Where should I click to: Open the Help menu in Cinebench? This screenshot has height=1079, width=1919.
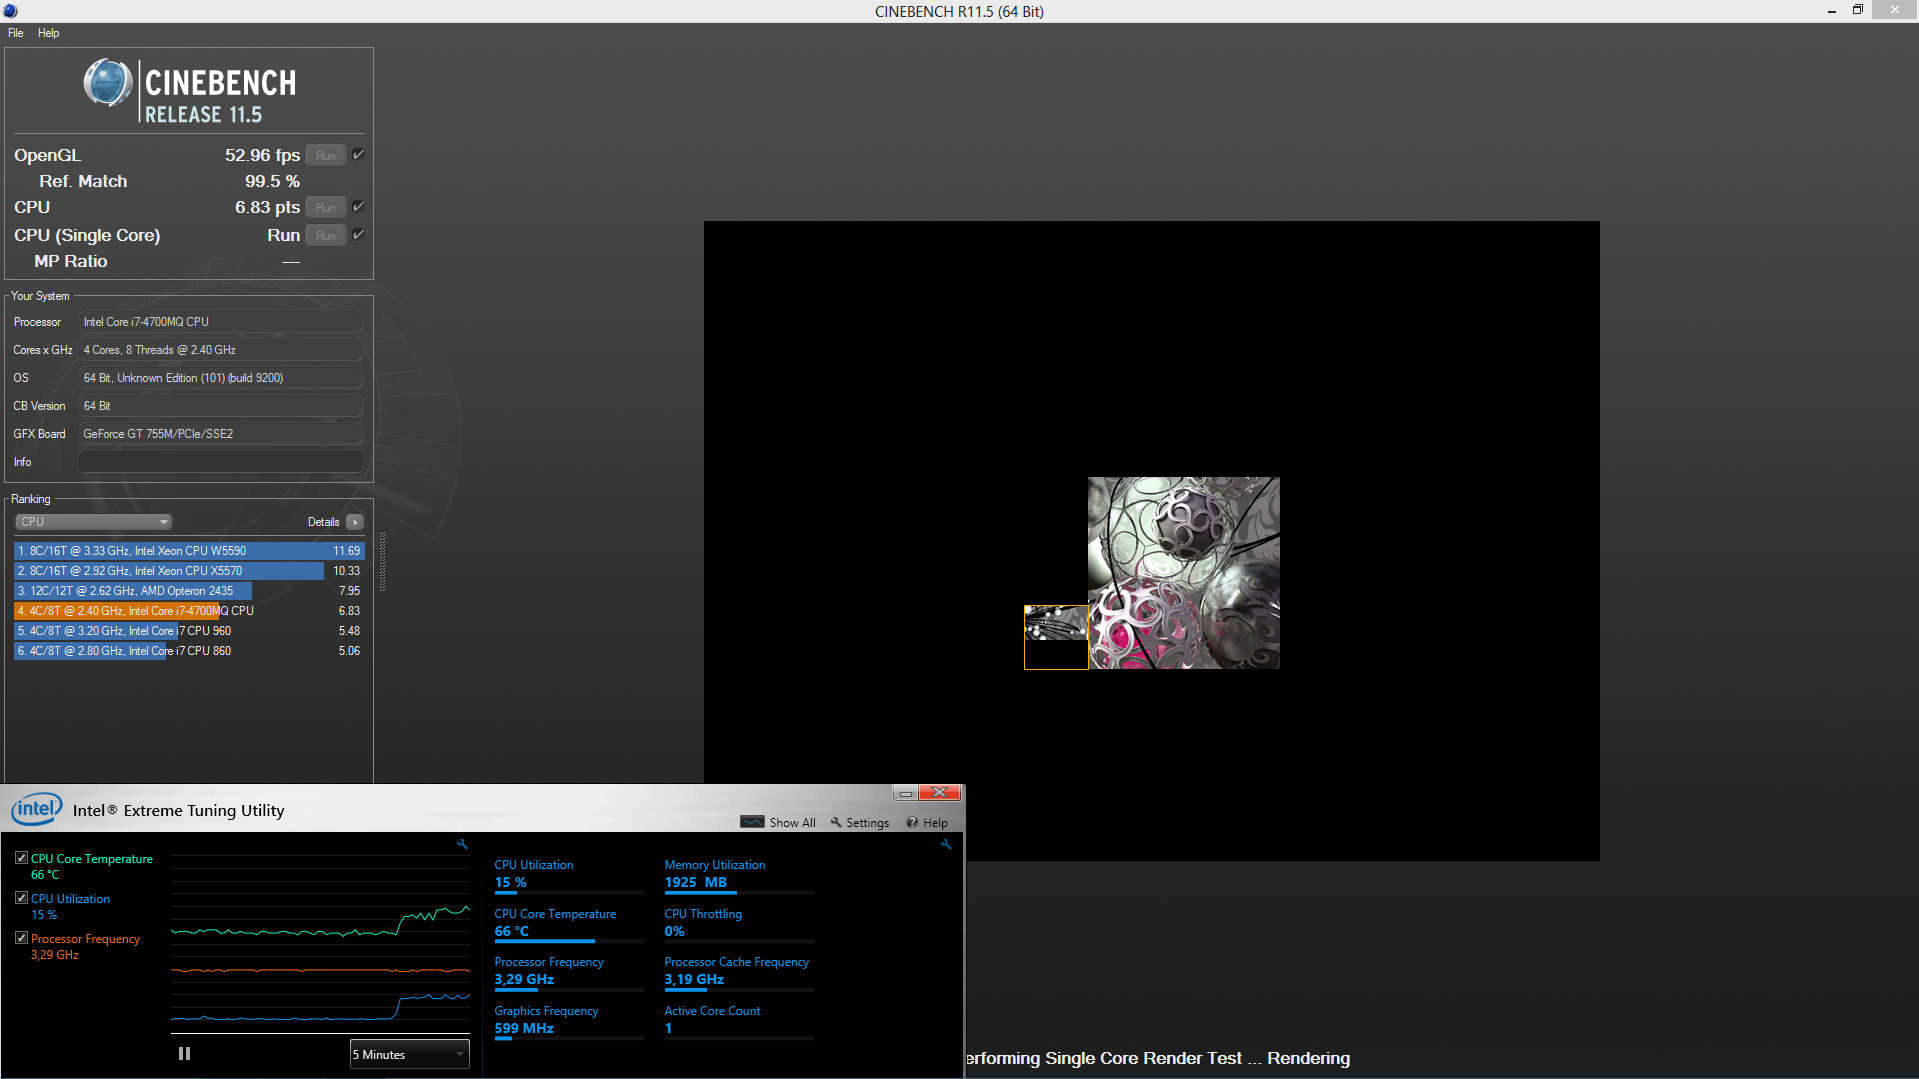point(48,33)
